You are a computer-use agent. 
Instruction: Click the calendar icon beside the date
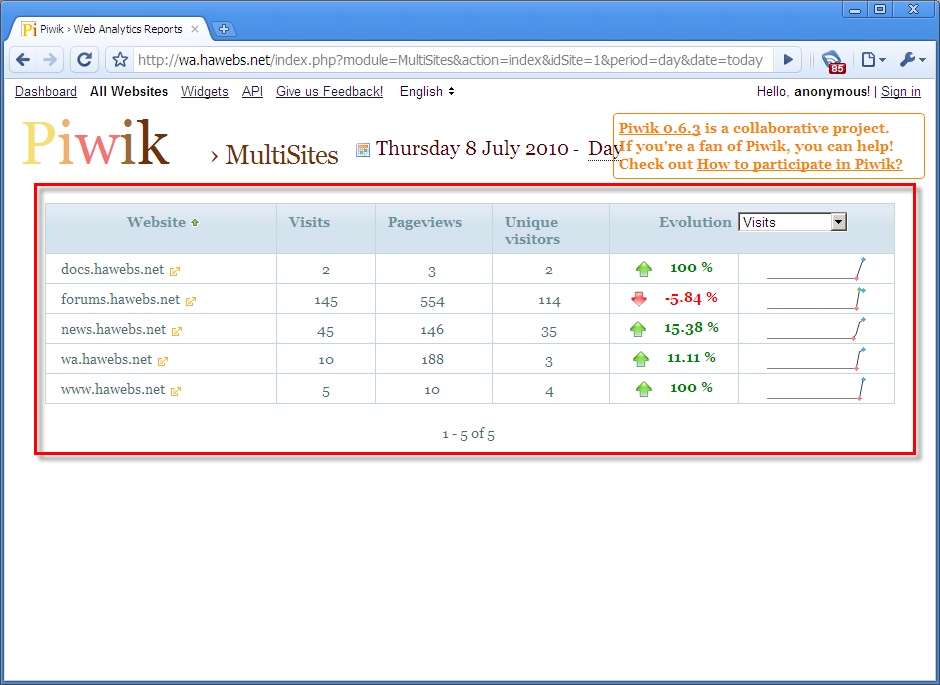363,150
